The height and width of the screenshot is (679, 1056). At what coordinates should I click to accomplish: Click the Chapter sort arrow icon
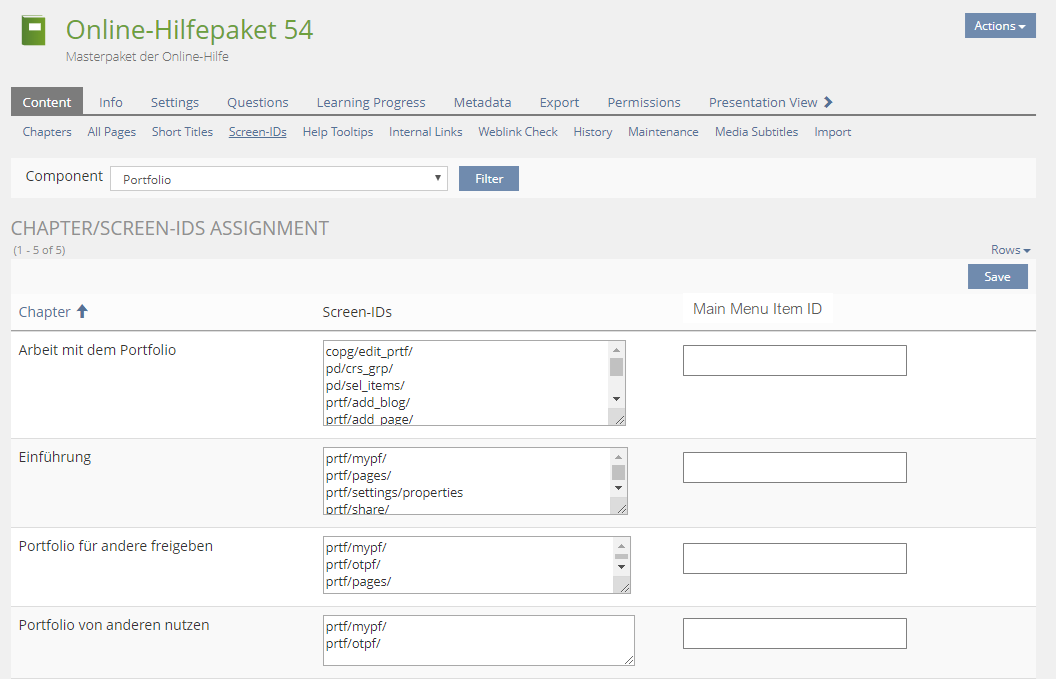83,312
